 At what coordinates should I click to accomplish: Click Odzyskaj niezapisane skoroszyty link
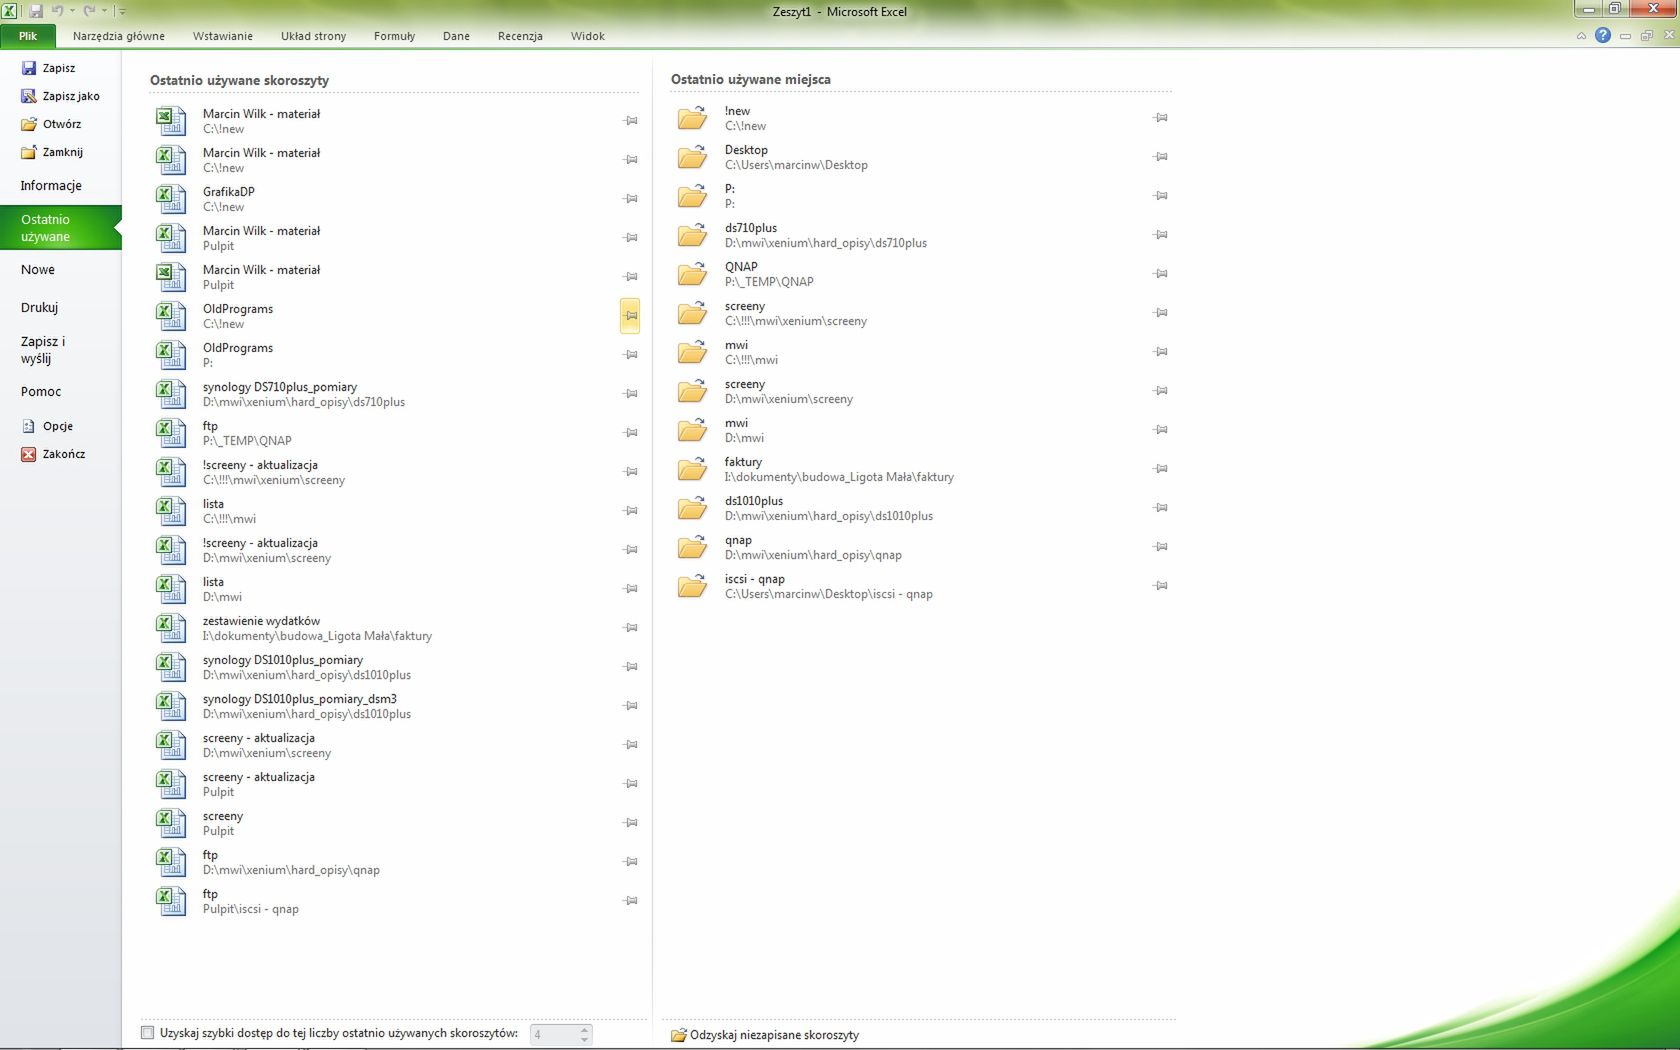(x=774, y=1035)
